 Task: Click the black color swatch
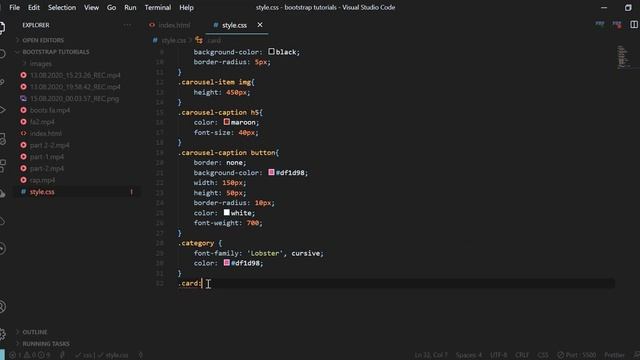pos(271,51)
